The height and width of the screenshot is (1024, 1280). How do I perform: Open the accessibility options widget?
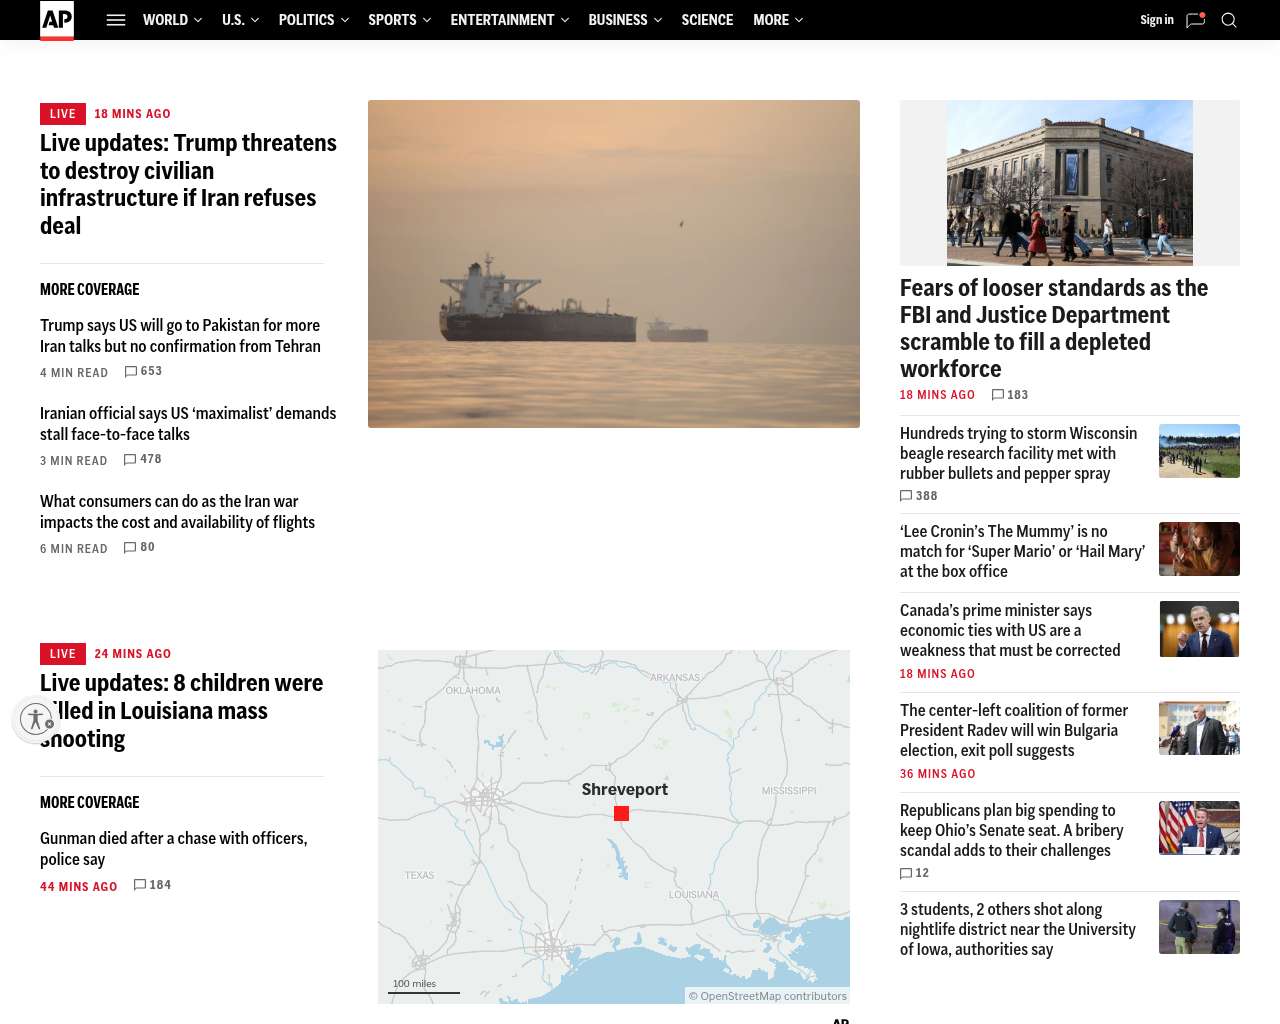(x=37, y=719)
